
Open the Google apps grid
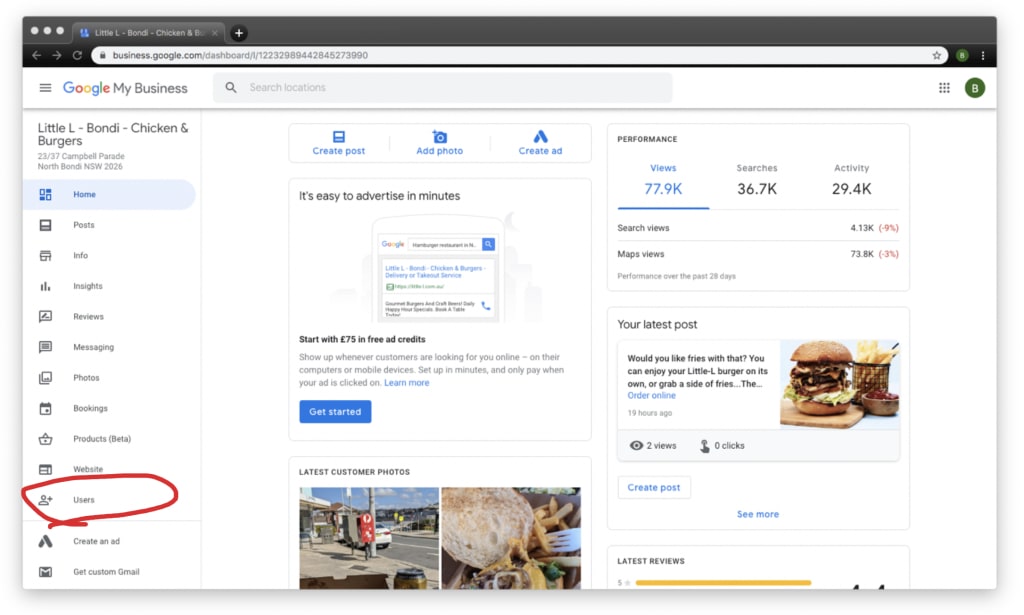pyautogui.click(x=944, y=87)
